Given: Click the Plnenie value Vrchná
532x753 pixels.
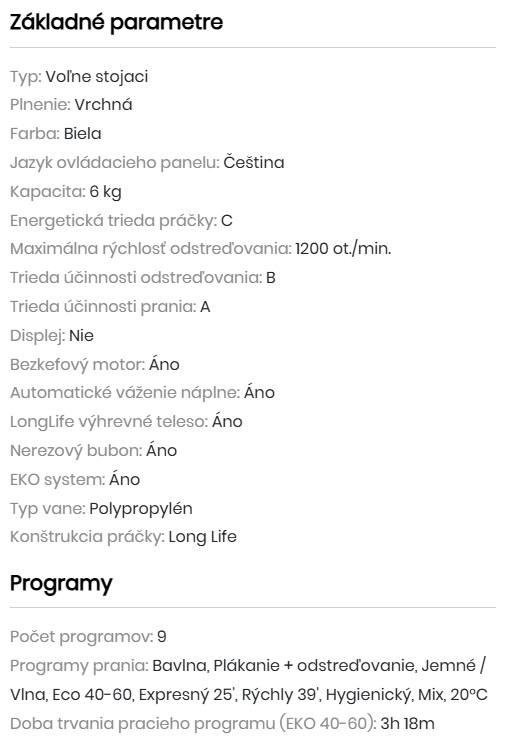Looking at the screenshot, I should 103,105.
